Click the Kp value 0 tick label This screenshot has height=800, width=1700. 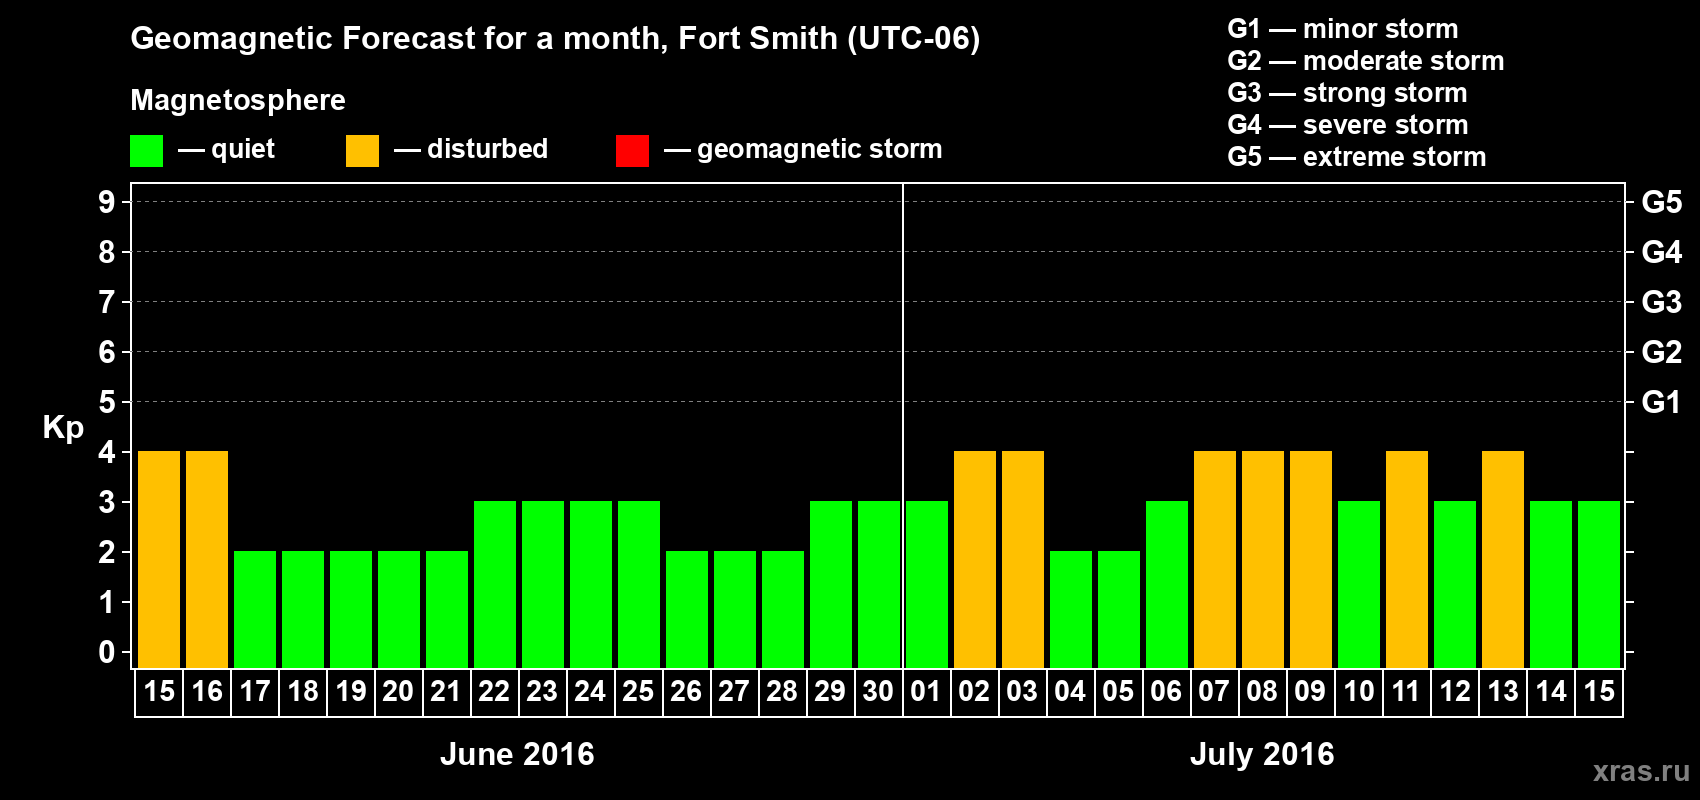(107, 652)
